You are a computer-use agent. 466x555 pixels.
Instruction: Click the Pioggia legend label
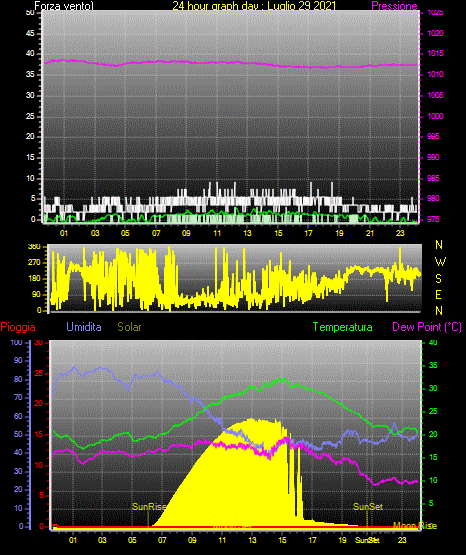click(x=18, y=327)
